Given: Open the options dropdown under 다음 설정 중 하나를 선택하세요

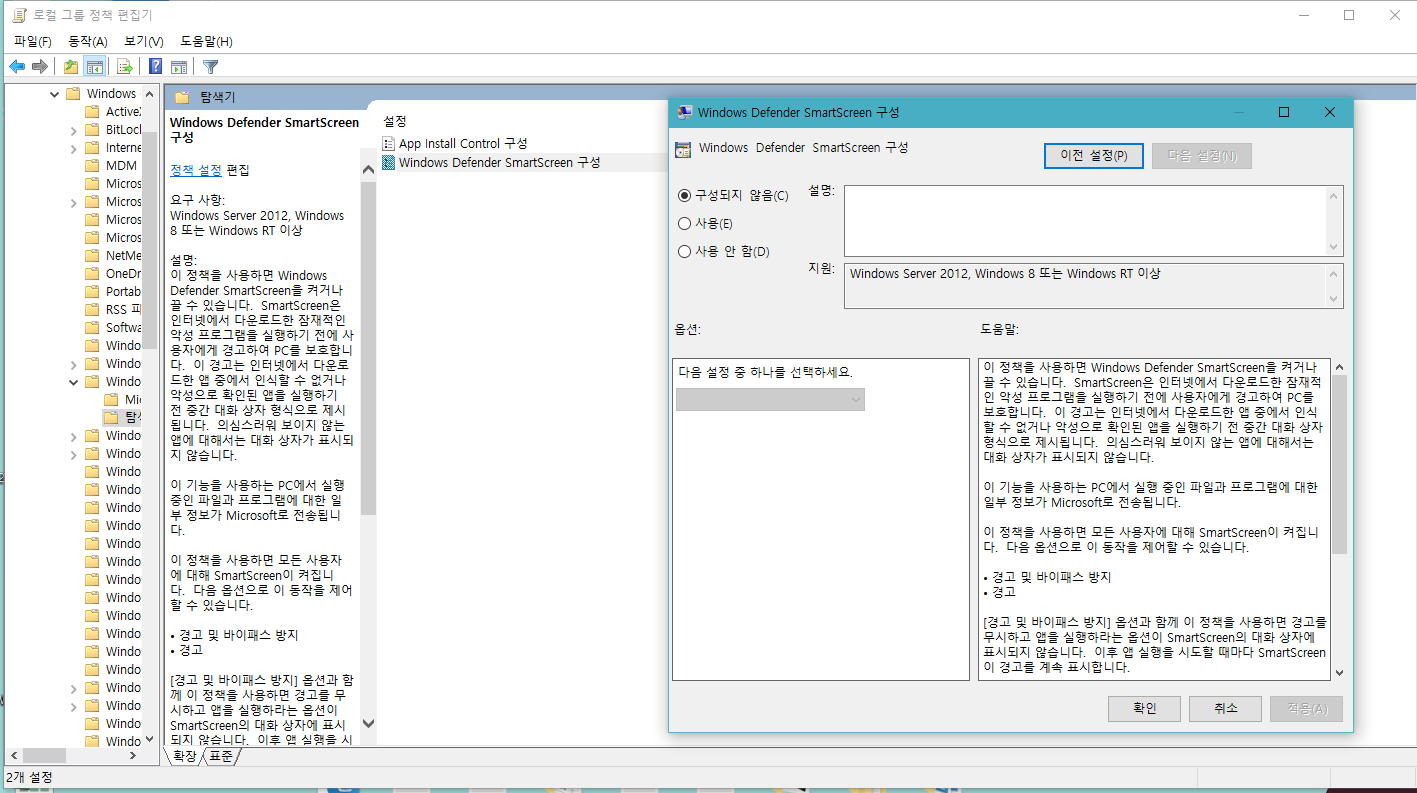Looking at the screenshot, I should (770, 400).
